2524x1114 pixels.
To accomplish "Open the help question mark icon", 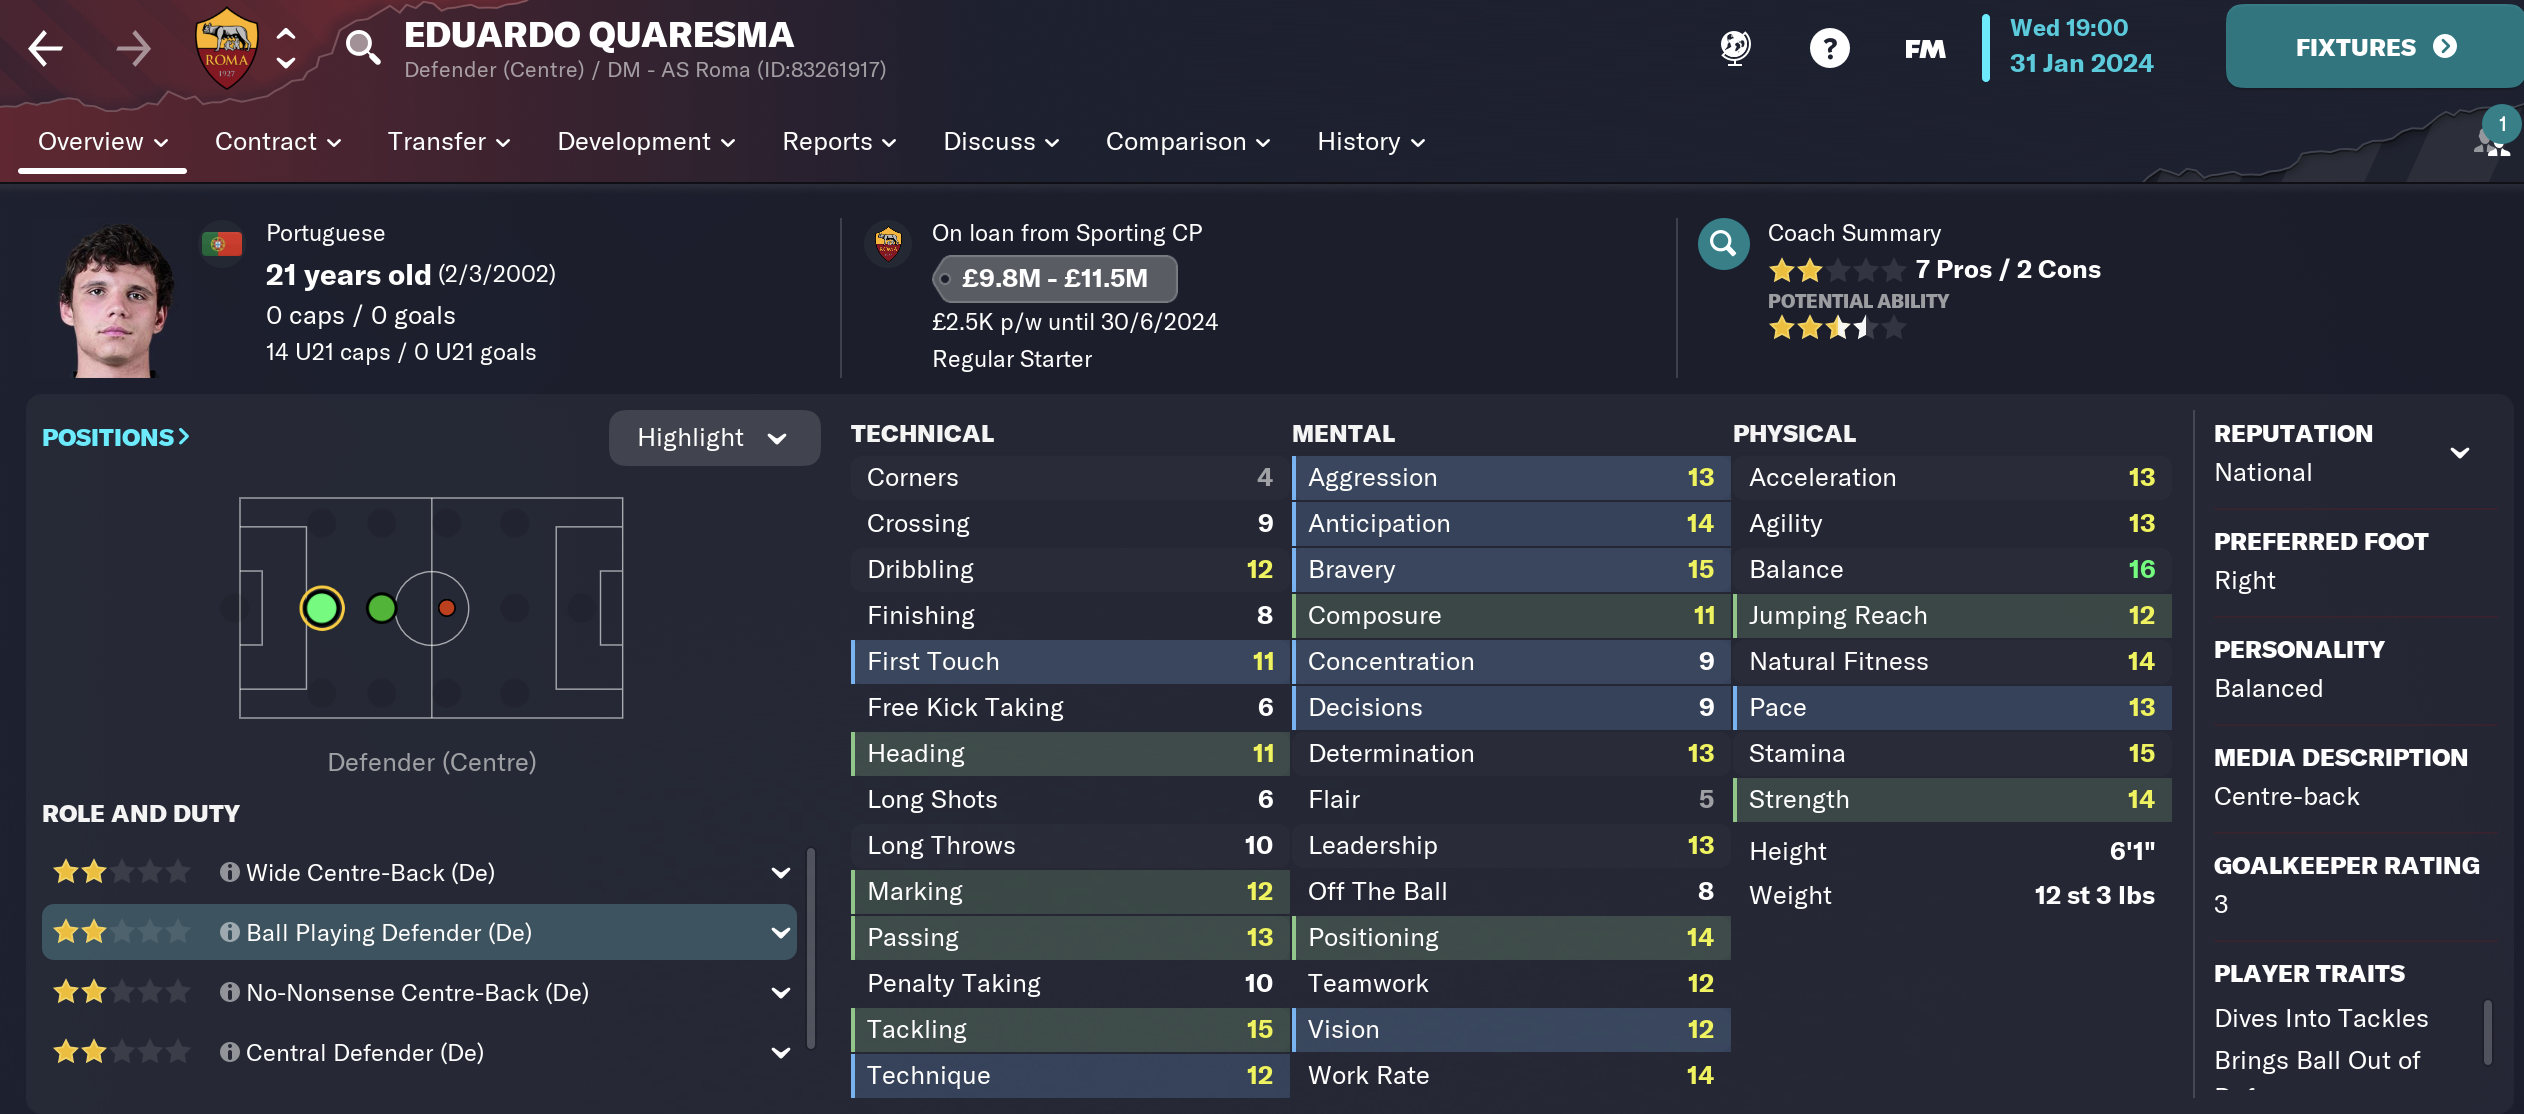I will [x=1829, y=48].
